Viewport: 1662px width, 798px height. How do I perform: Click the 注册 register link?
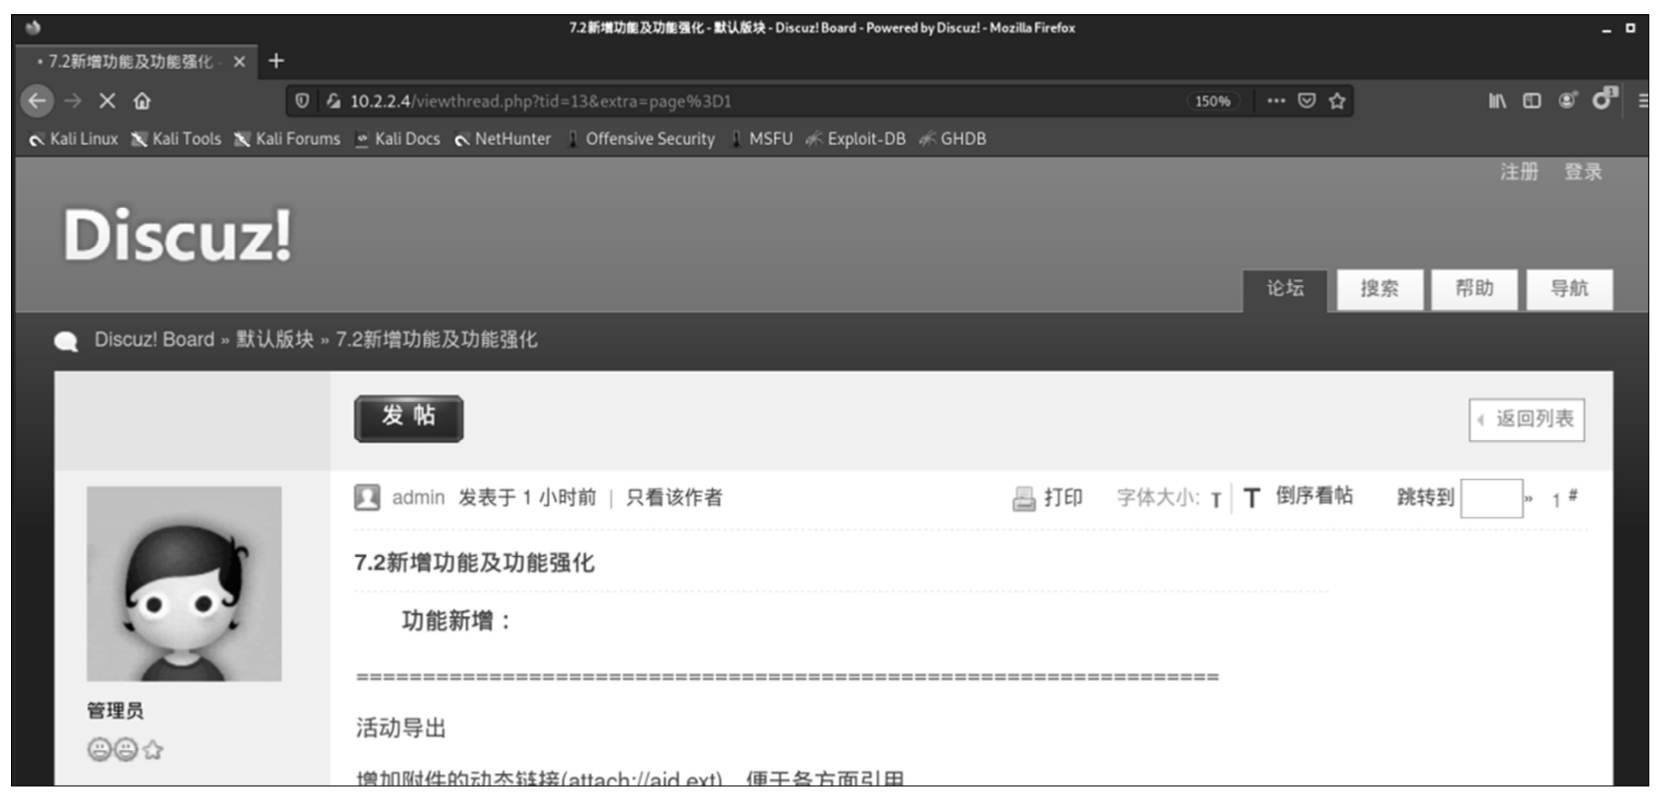[x=1519, y=172]
